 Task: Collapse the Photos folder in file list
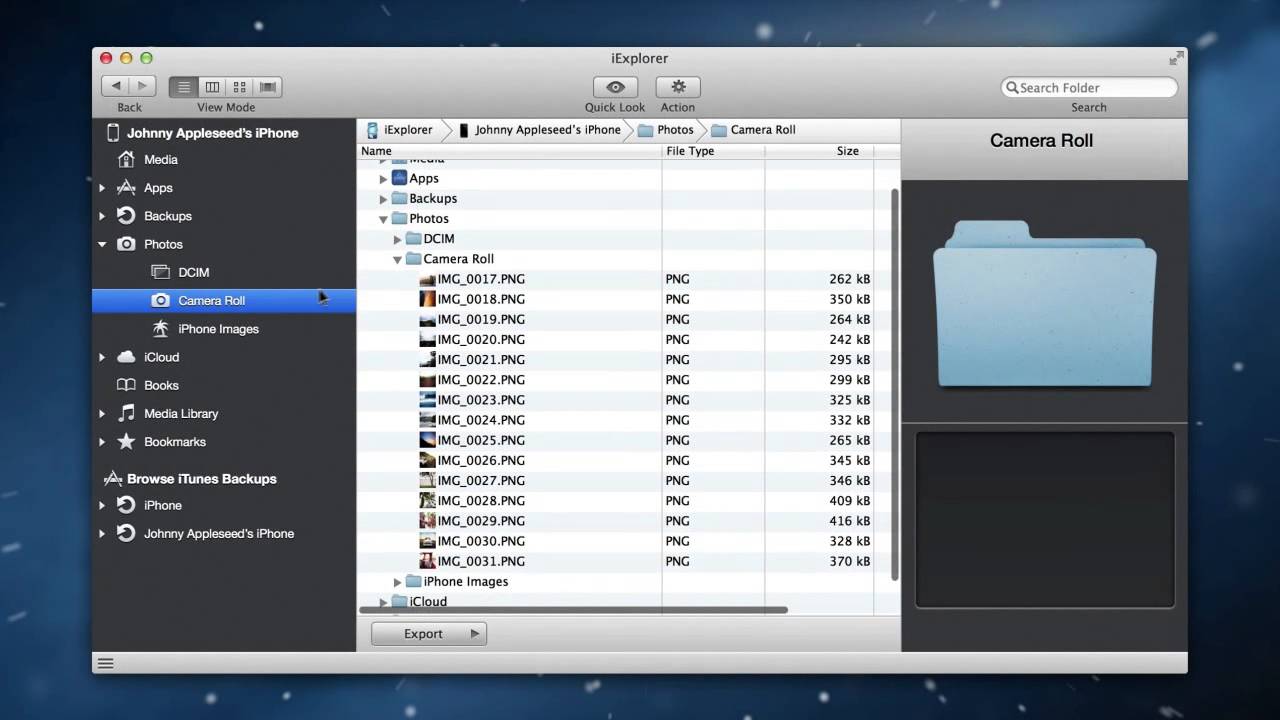click(x=383, y=219)
